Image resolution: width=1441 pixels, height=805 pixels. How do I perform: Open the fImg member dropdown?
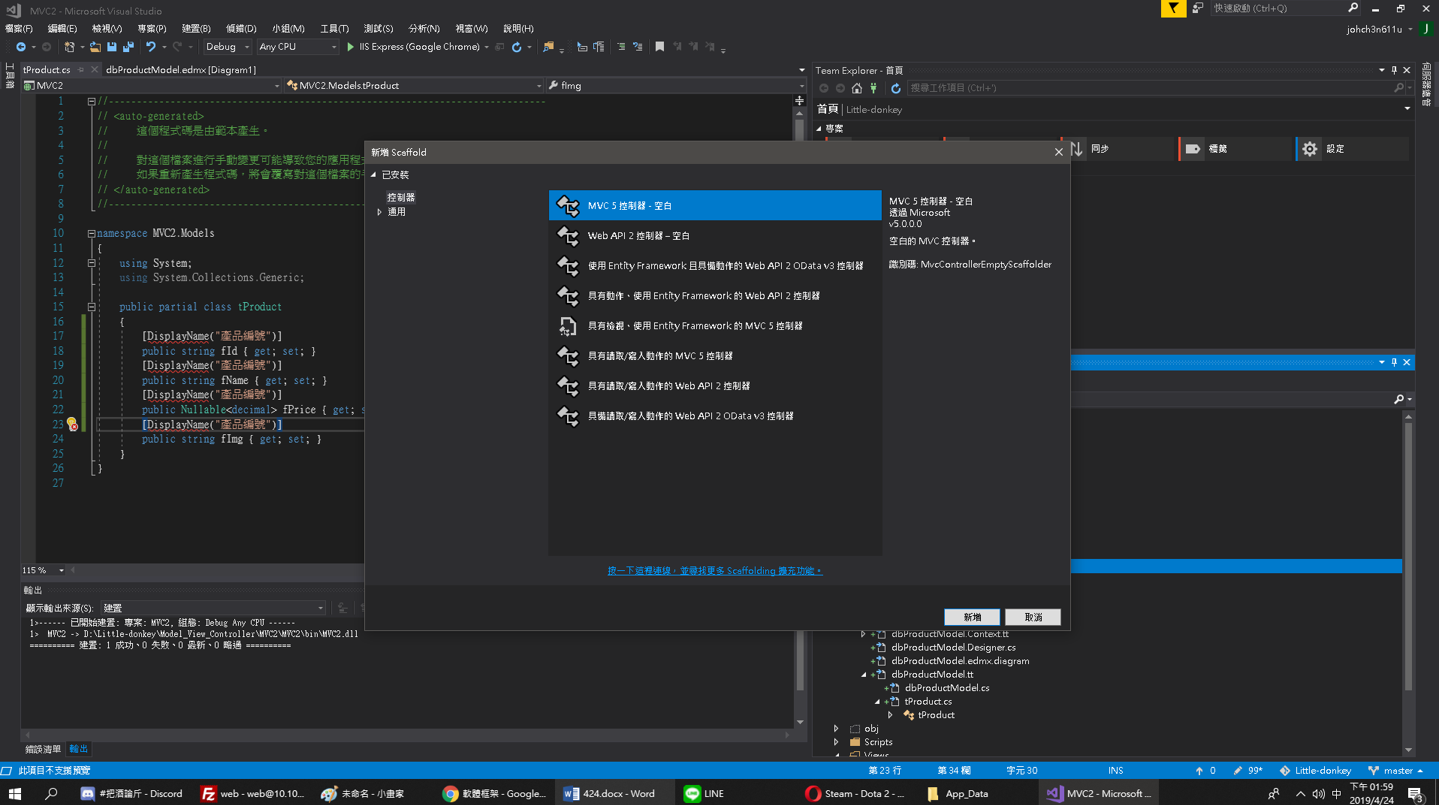pyautogui.click(x=675, y=86)
